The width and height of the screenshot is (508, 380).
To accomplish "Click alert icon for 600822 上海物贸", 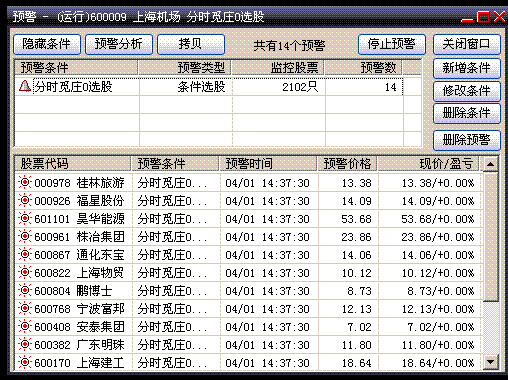I will pyautogui.click(x=25, y=273).
